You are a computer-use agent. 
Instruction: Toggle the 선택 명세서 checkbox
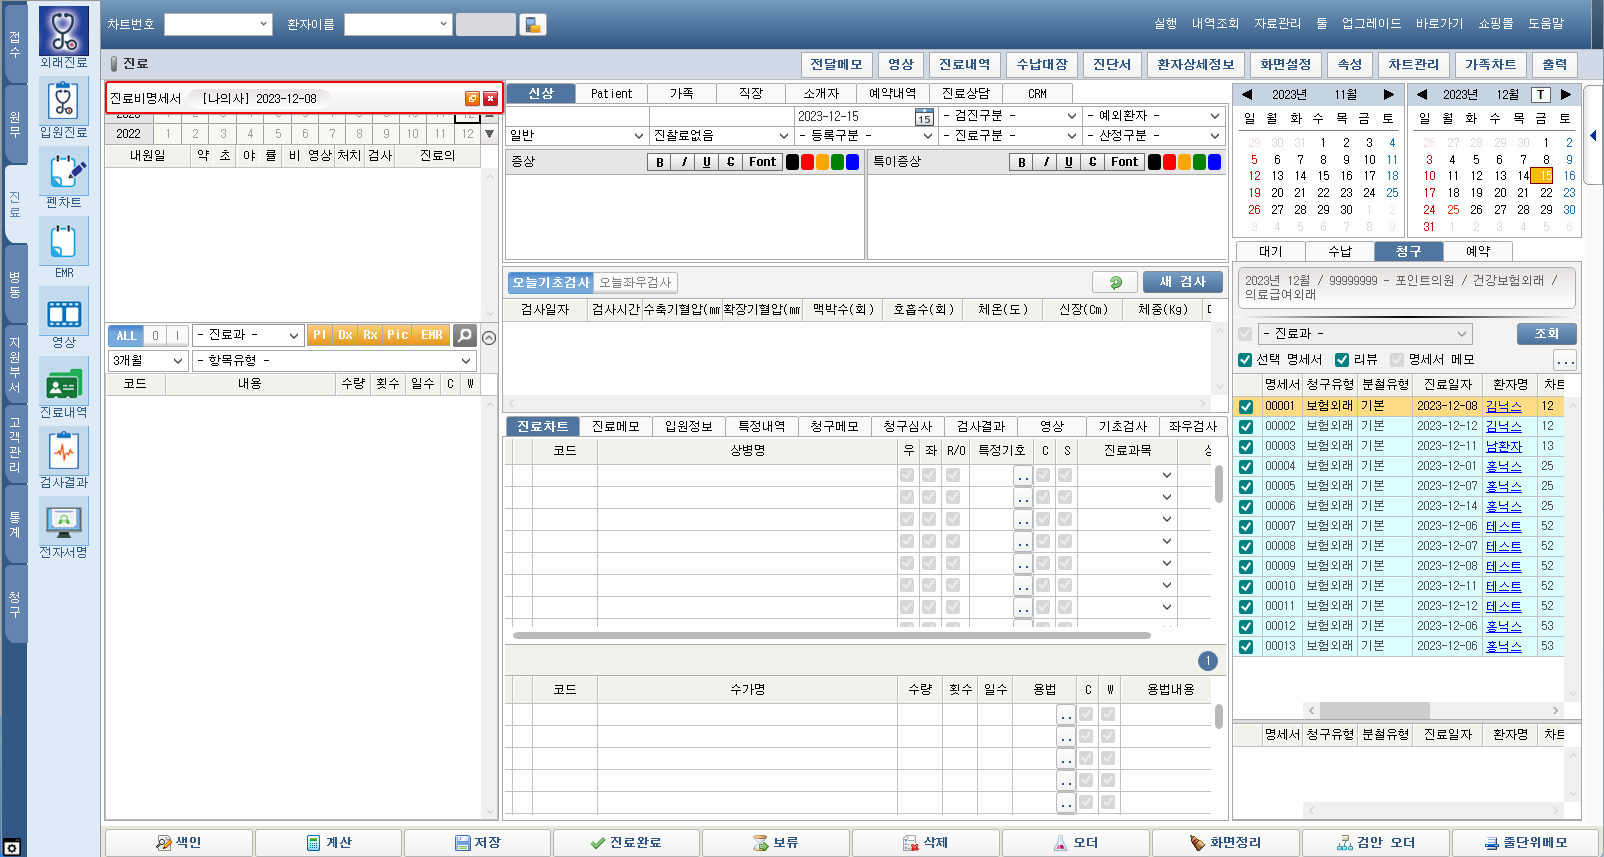(1245, 360)
